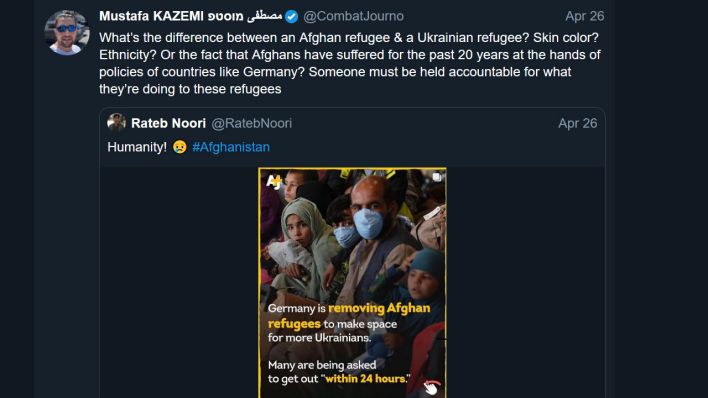Click the "for more Ukrainians" caption line
This screenshot has height=398, width=708.
click(319, 338)
